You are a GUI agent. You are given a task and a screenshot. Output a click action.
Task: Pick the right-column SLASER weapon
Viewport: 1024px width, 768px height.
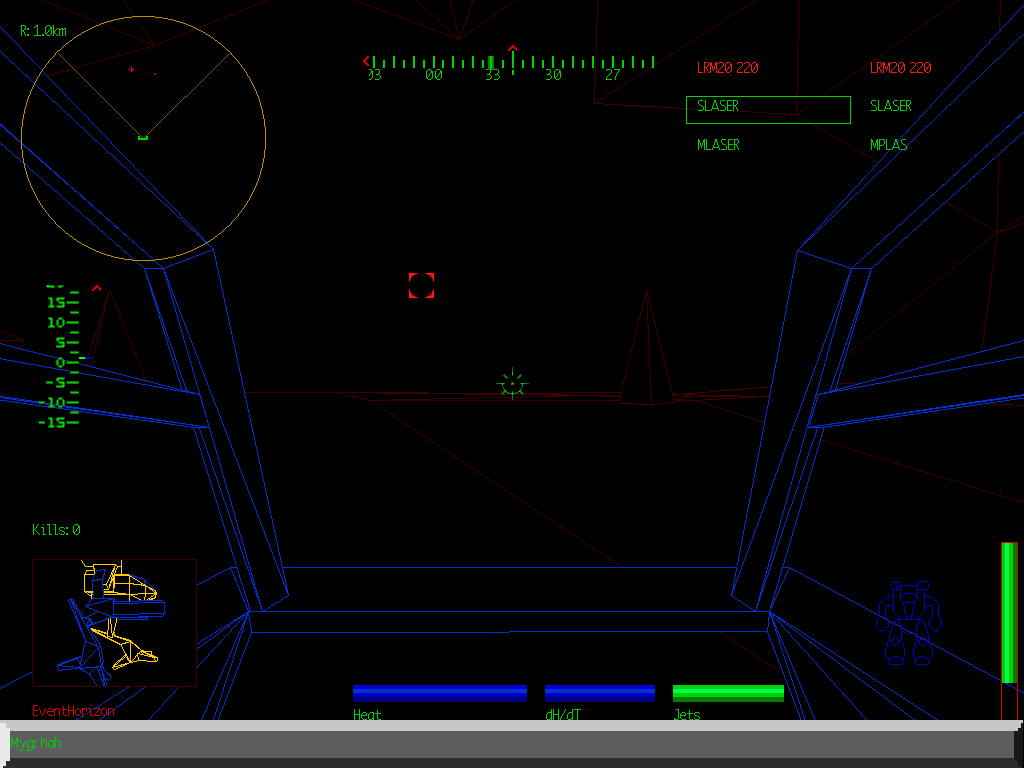point(890,106)
